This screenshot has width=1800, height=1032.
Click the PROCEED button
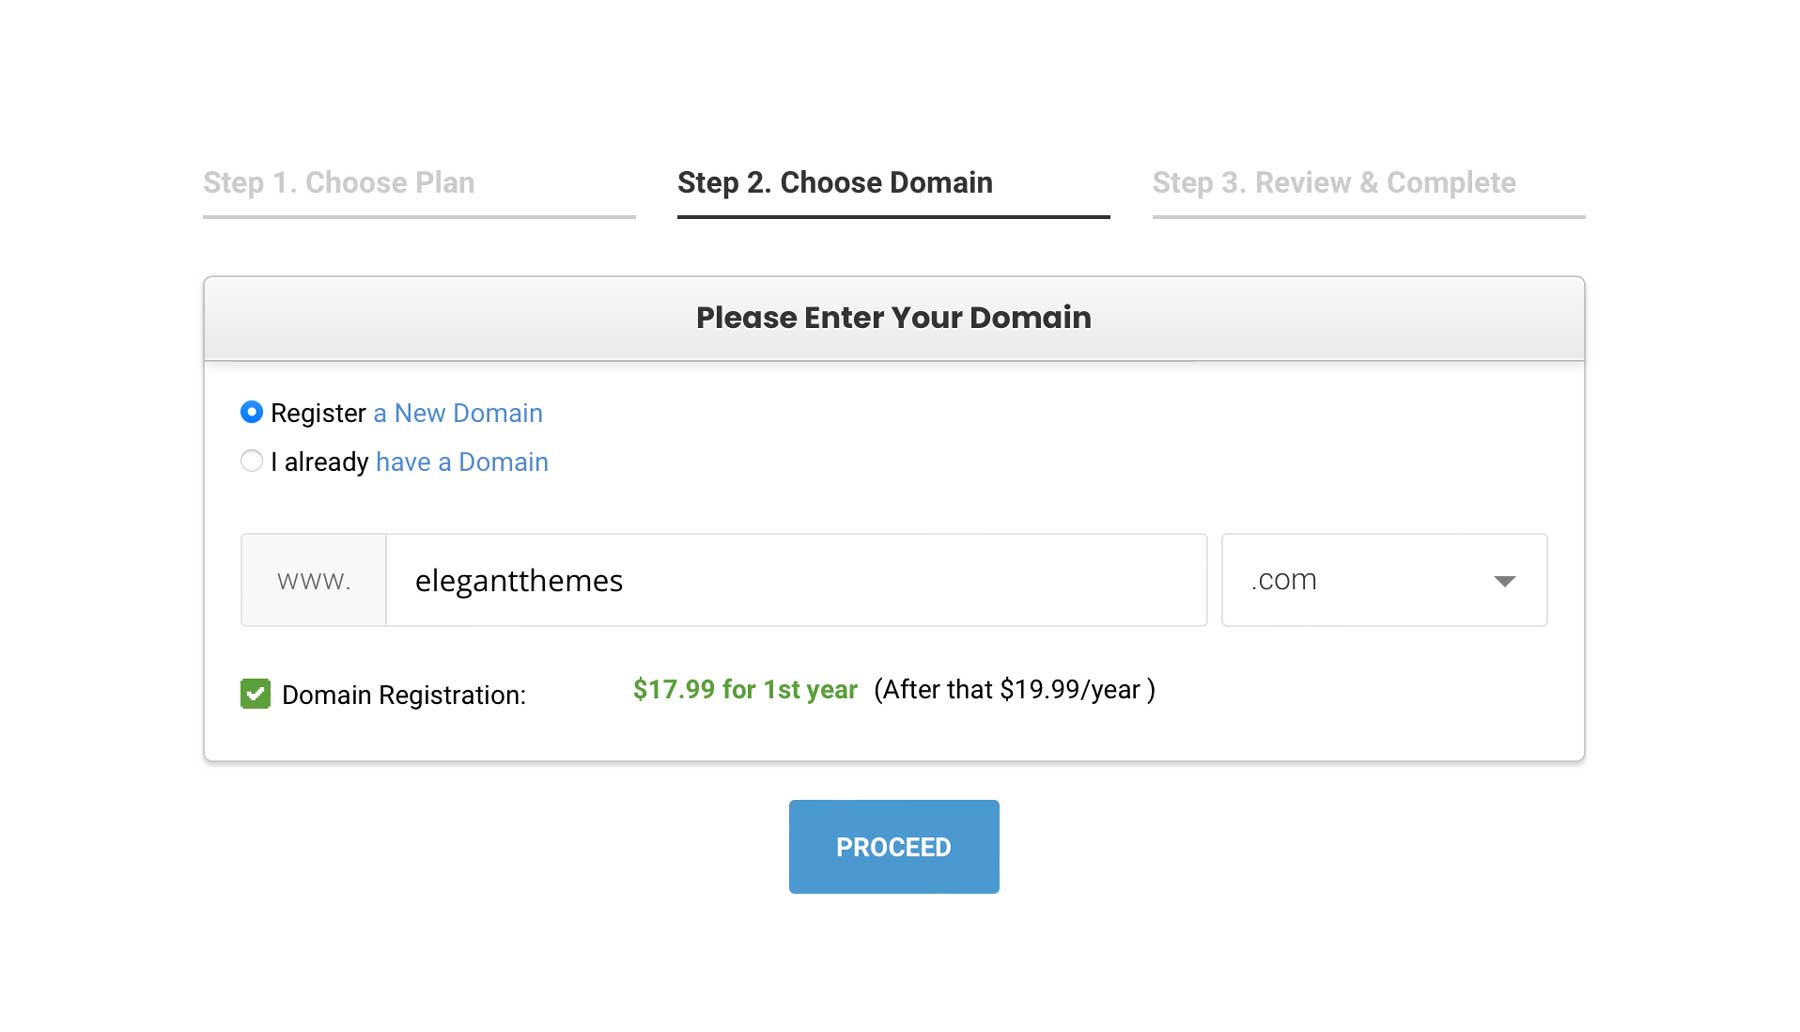893,846
